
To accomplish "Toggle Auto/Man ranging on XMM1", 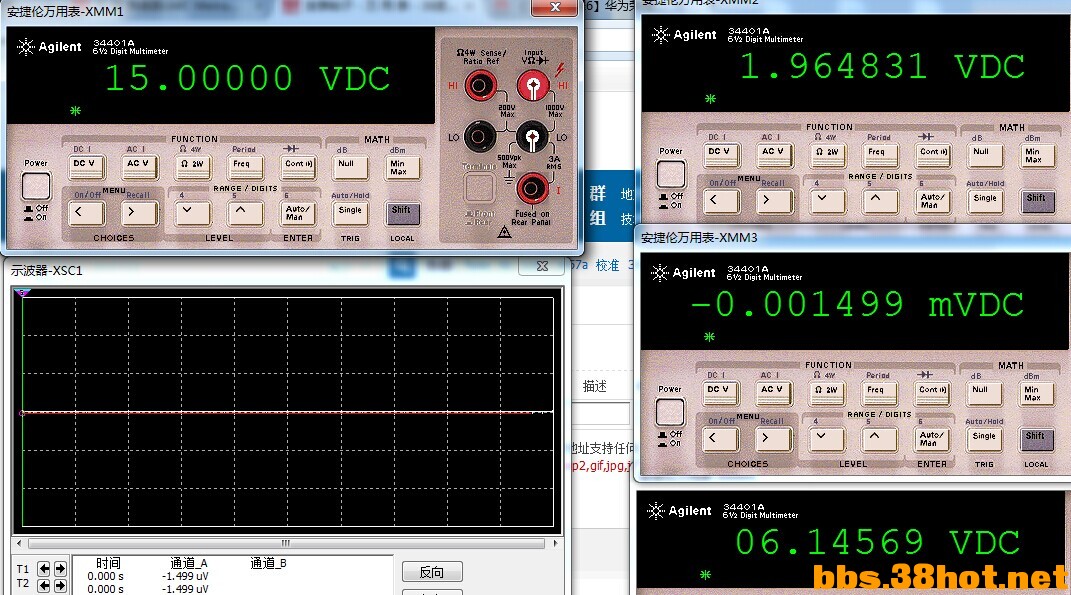I will [x=298, y=213].
